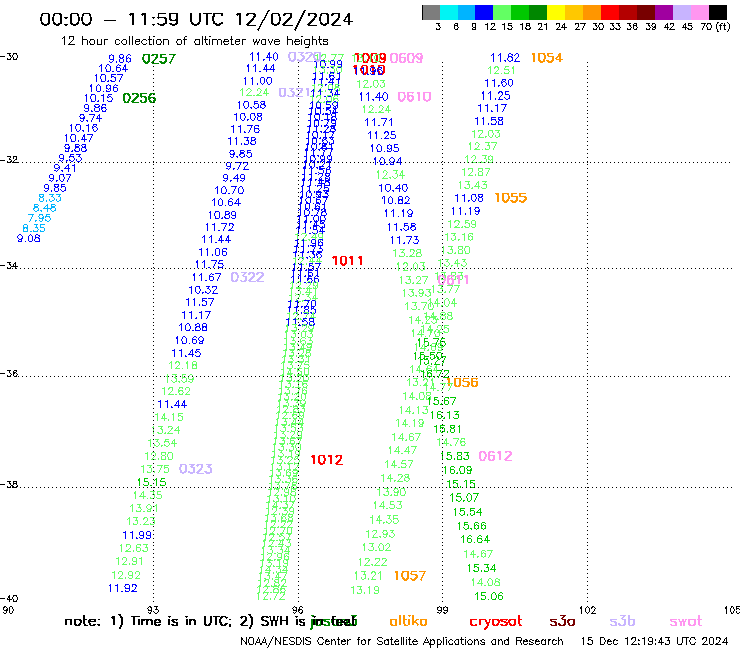Click the wave height value 11.00

click(x=258, y=81)
